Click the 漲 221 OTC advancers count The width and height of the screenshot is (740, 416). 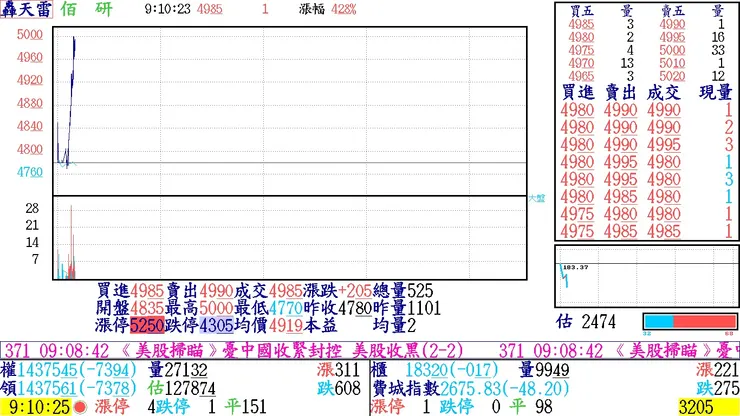click(x=717, y=370)
